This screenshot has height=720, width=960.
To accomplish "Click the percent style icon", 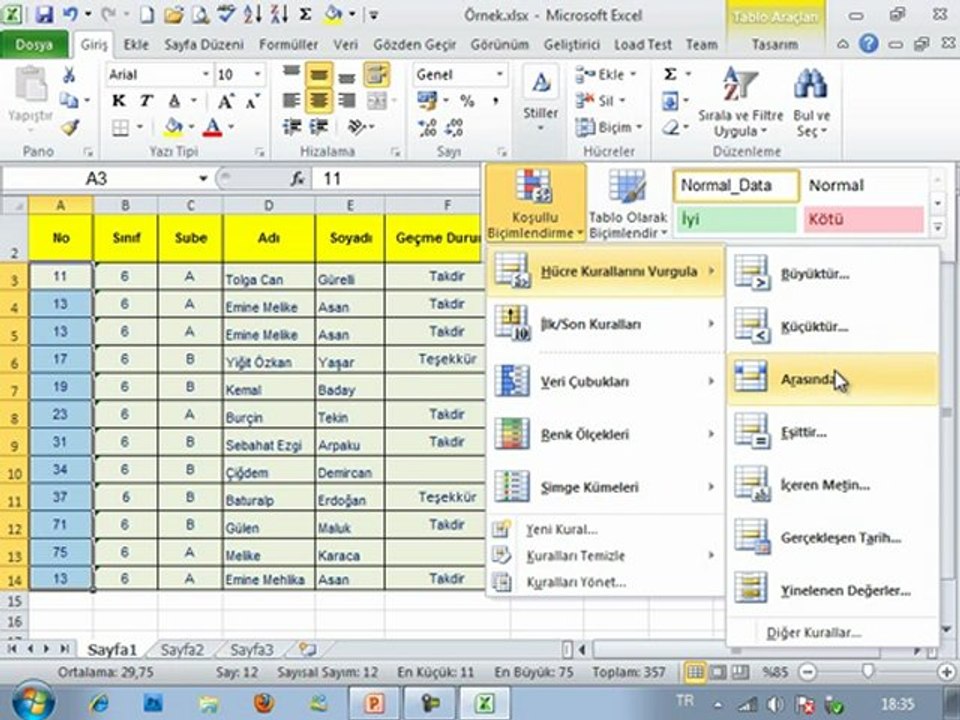I will coord(467,101).
